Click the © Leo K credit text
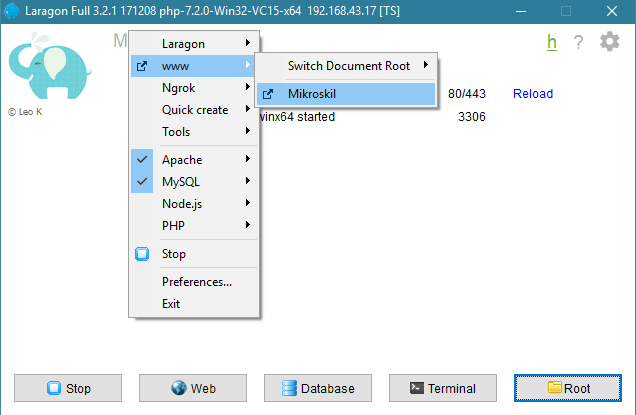The height and width of the screenshot is (415, 636). coord(25,112)
